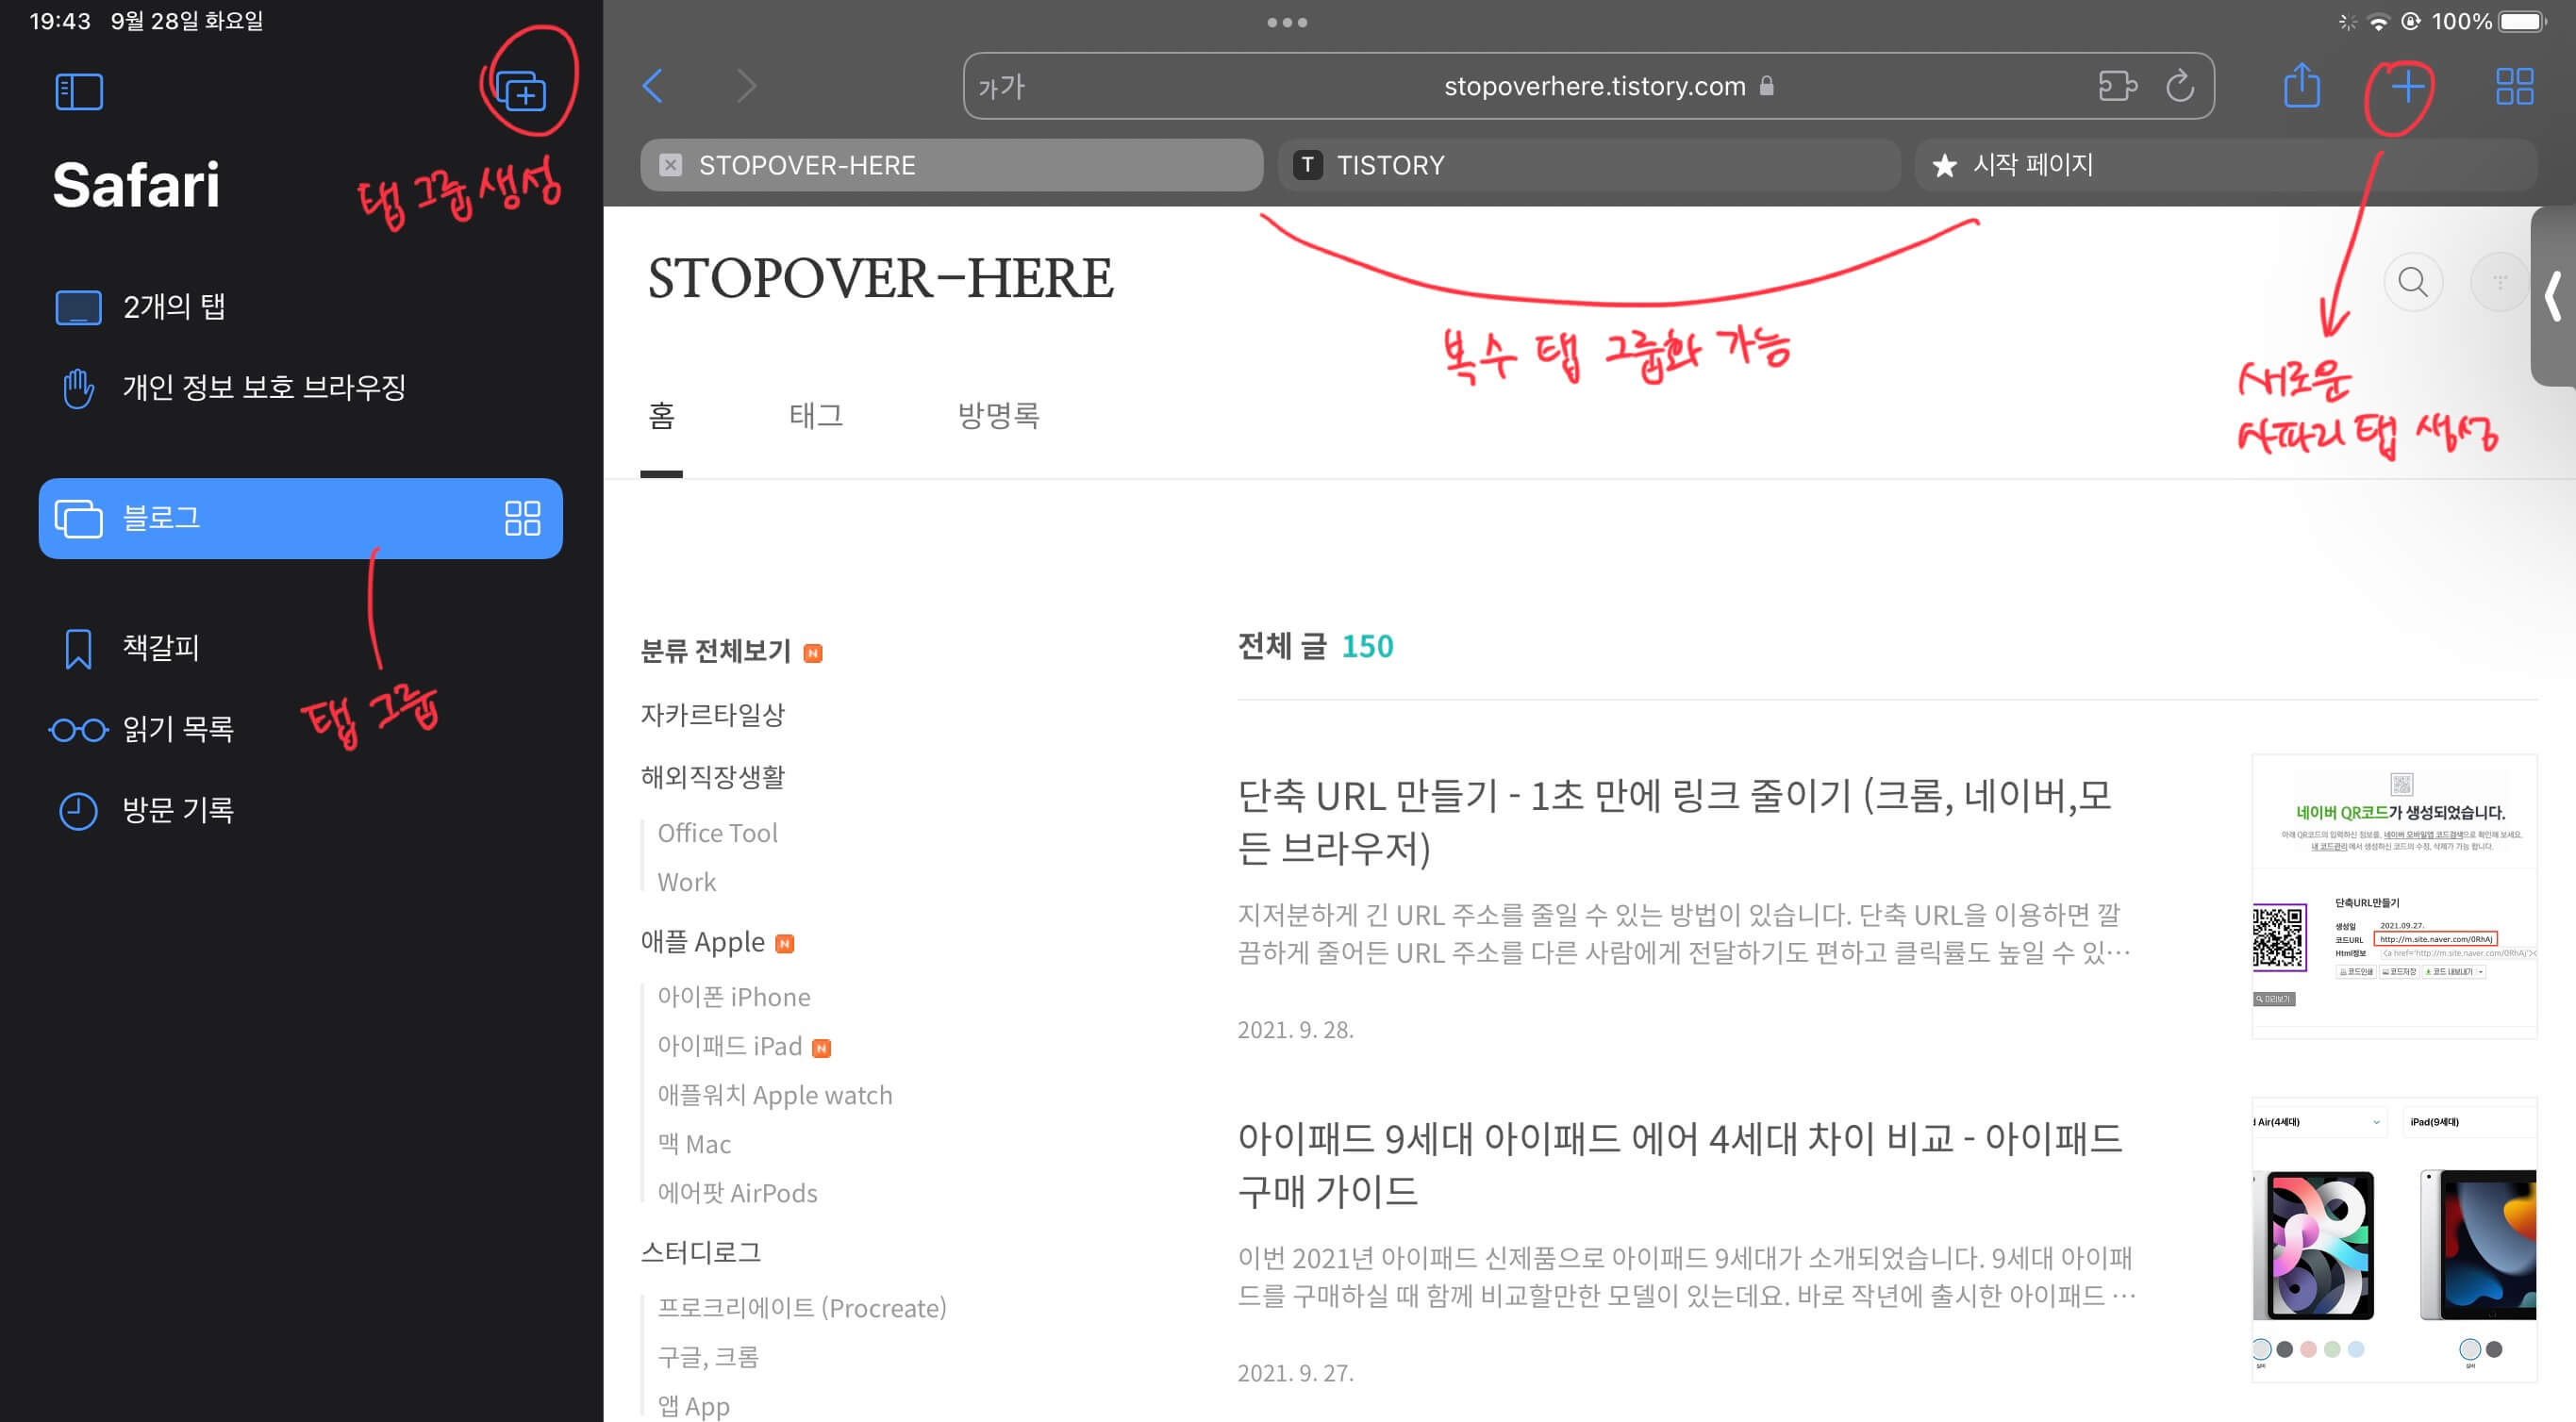Switch to the 시작 페이지 tab
The height and width of the screenshot is (1422, 2576).
tap(2225, 165)
